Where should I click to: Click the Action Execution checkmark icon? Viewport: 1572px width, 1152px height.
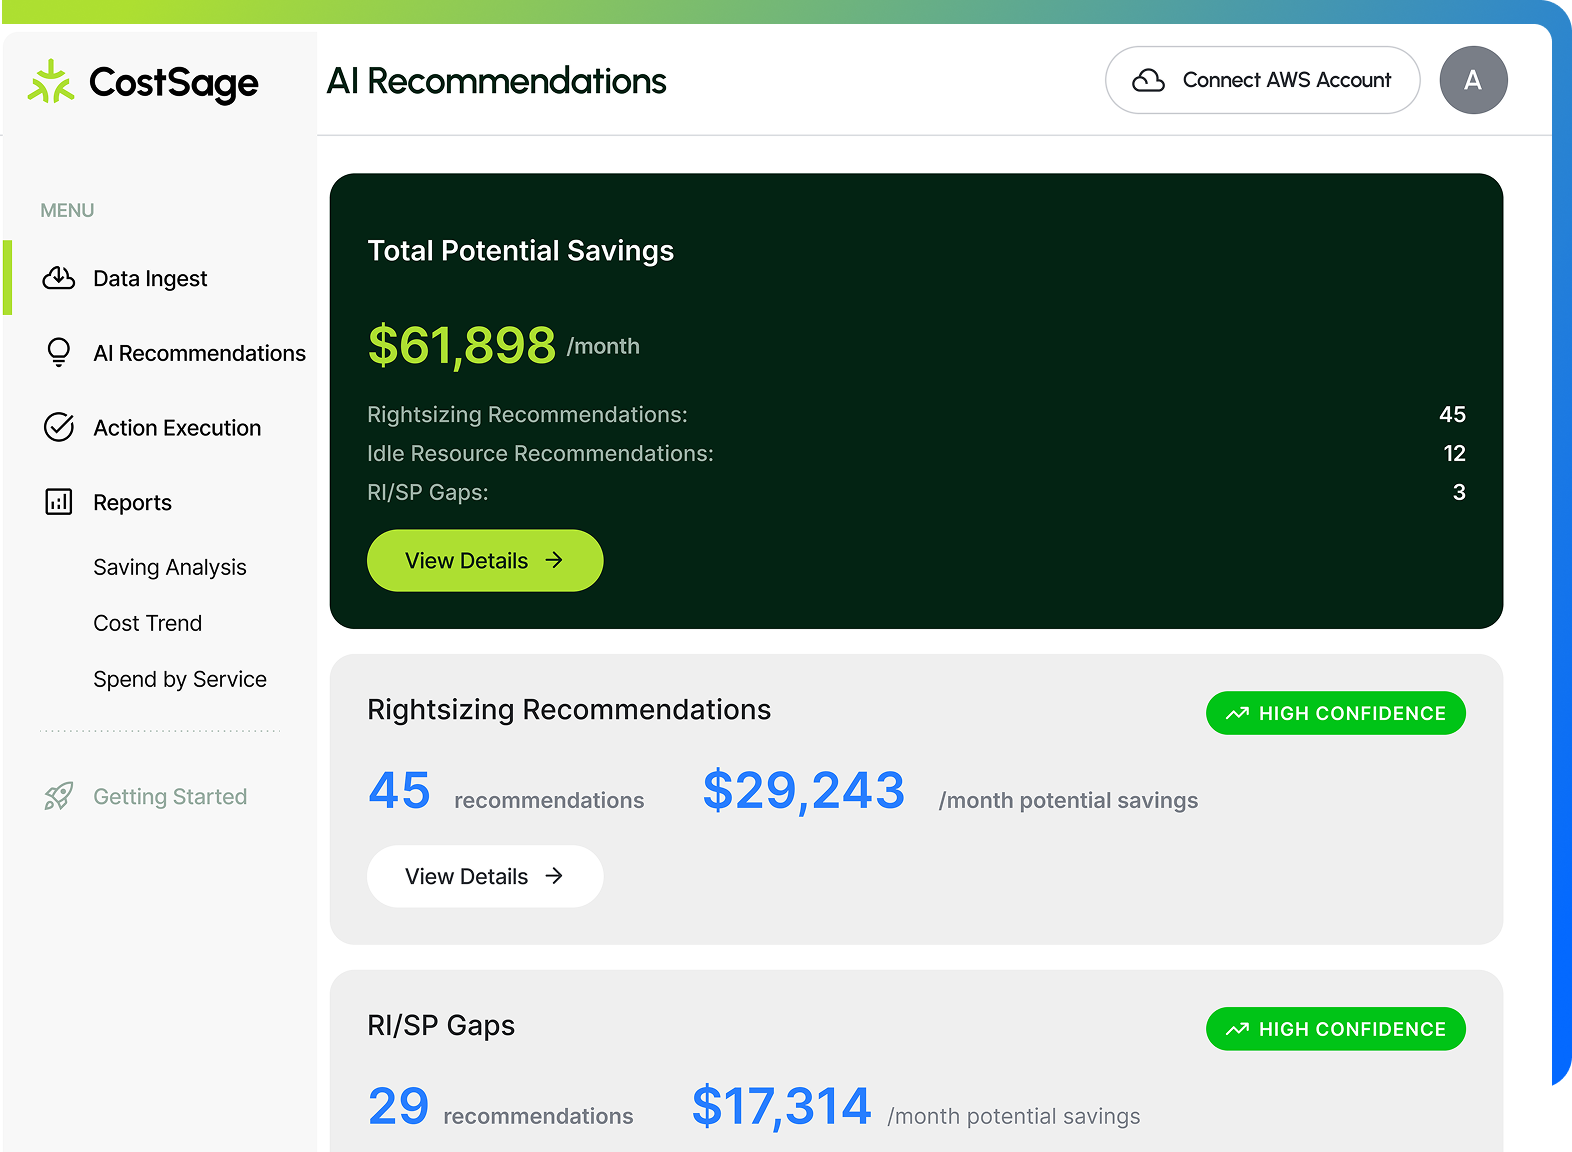(59, 427)
